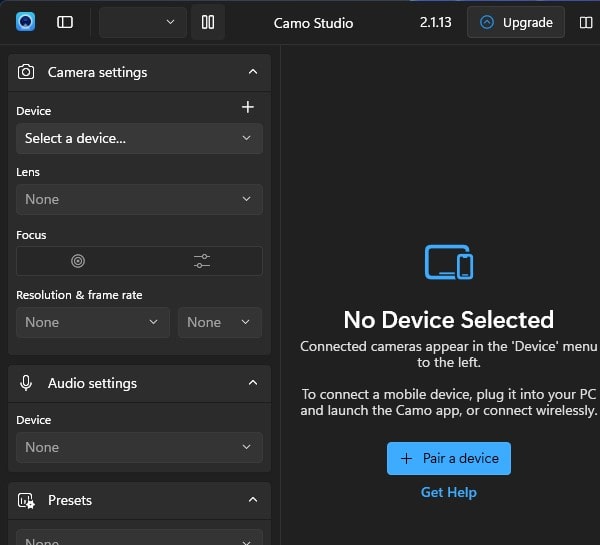600x545 pixels.
Task: Add a device with the plus icon
Action: tap(248, 107)
